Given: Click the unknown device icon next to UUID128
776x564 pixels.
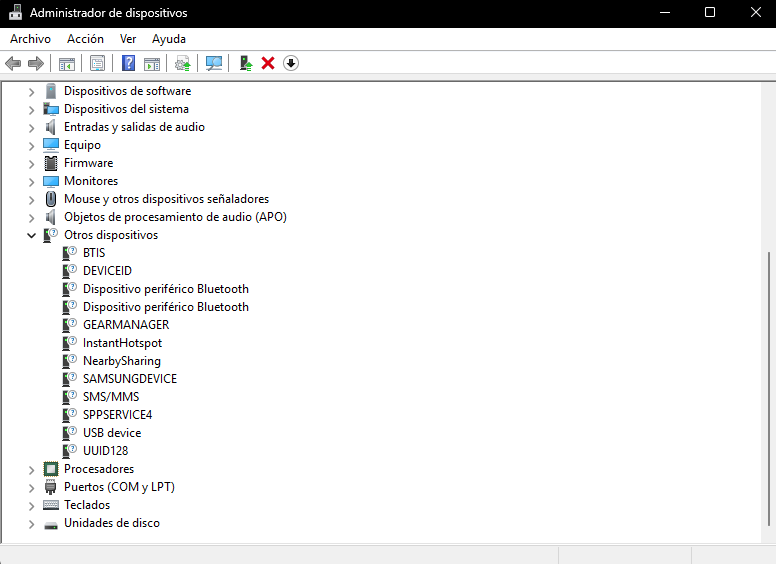Looking at the screenshot, I should 69,451.
